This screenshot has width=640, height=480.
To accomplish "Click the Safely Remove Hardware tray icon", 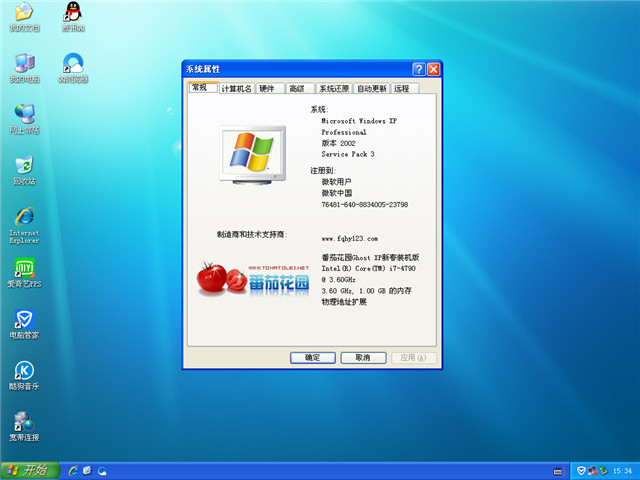I will [603, 471].
